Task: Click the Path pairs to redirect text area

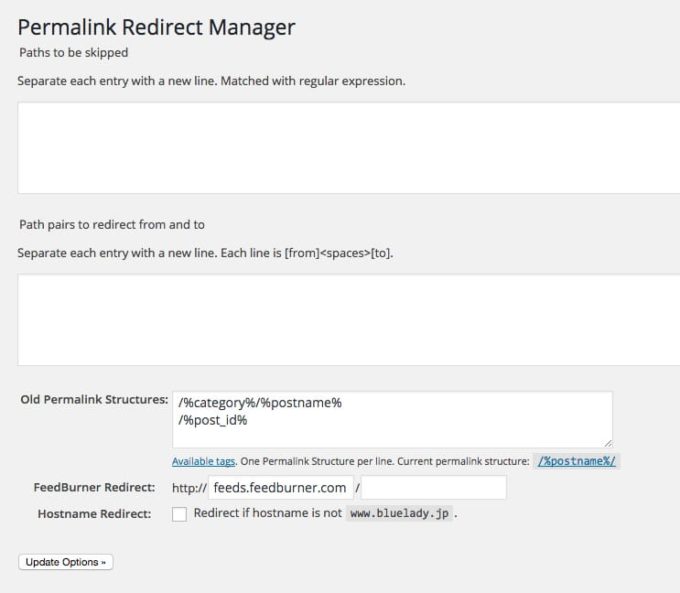Action: pyautogui.click(x=348, y=319)
